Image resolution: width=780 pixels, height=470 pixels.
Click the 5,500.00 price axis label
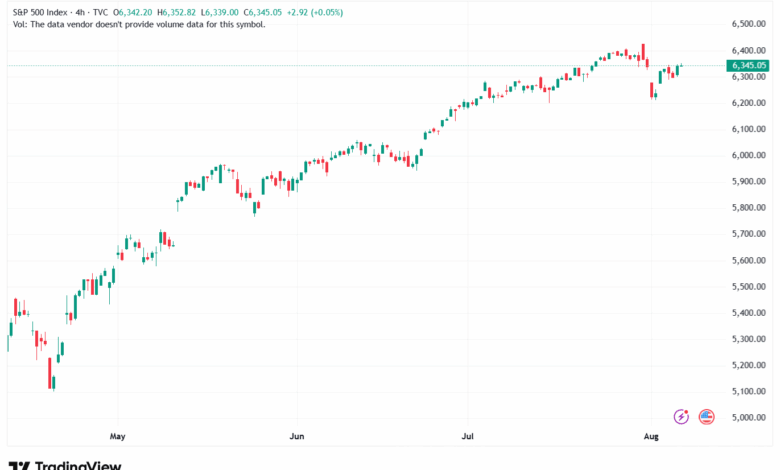(748, 286)
